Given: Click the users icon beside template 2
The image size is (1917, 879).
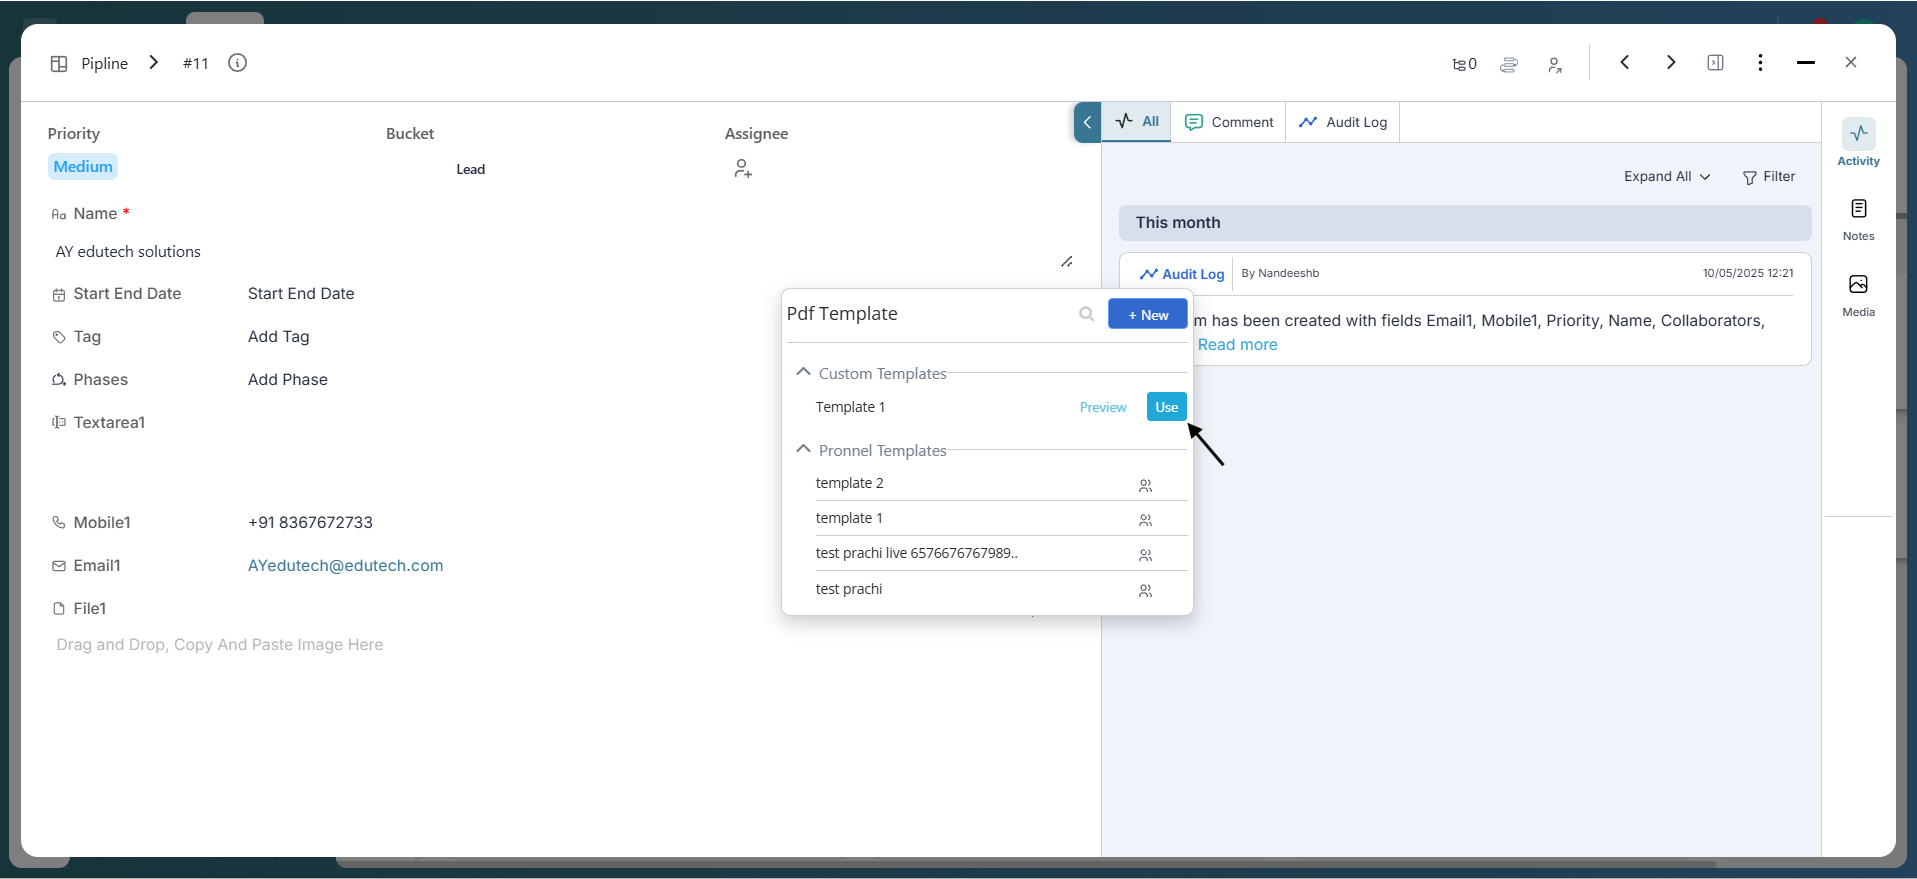Looking at the screenshot, I should click(1146, 485).
